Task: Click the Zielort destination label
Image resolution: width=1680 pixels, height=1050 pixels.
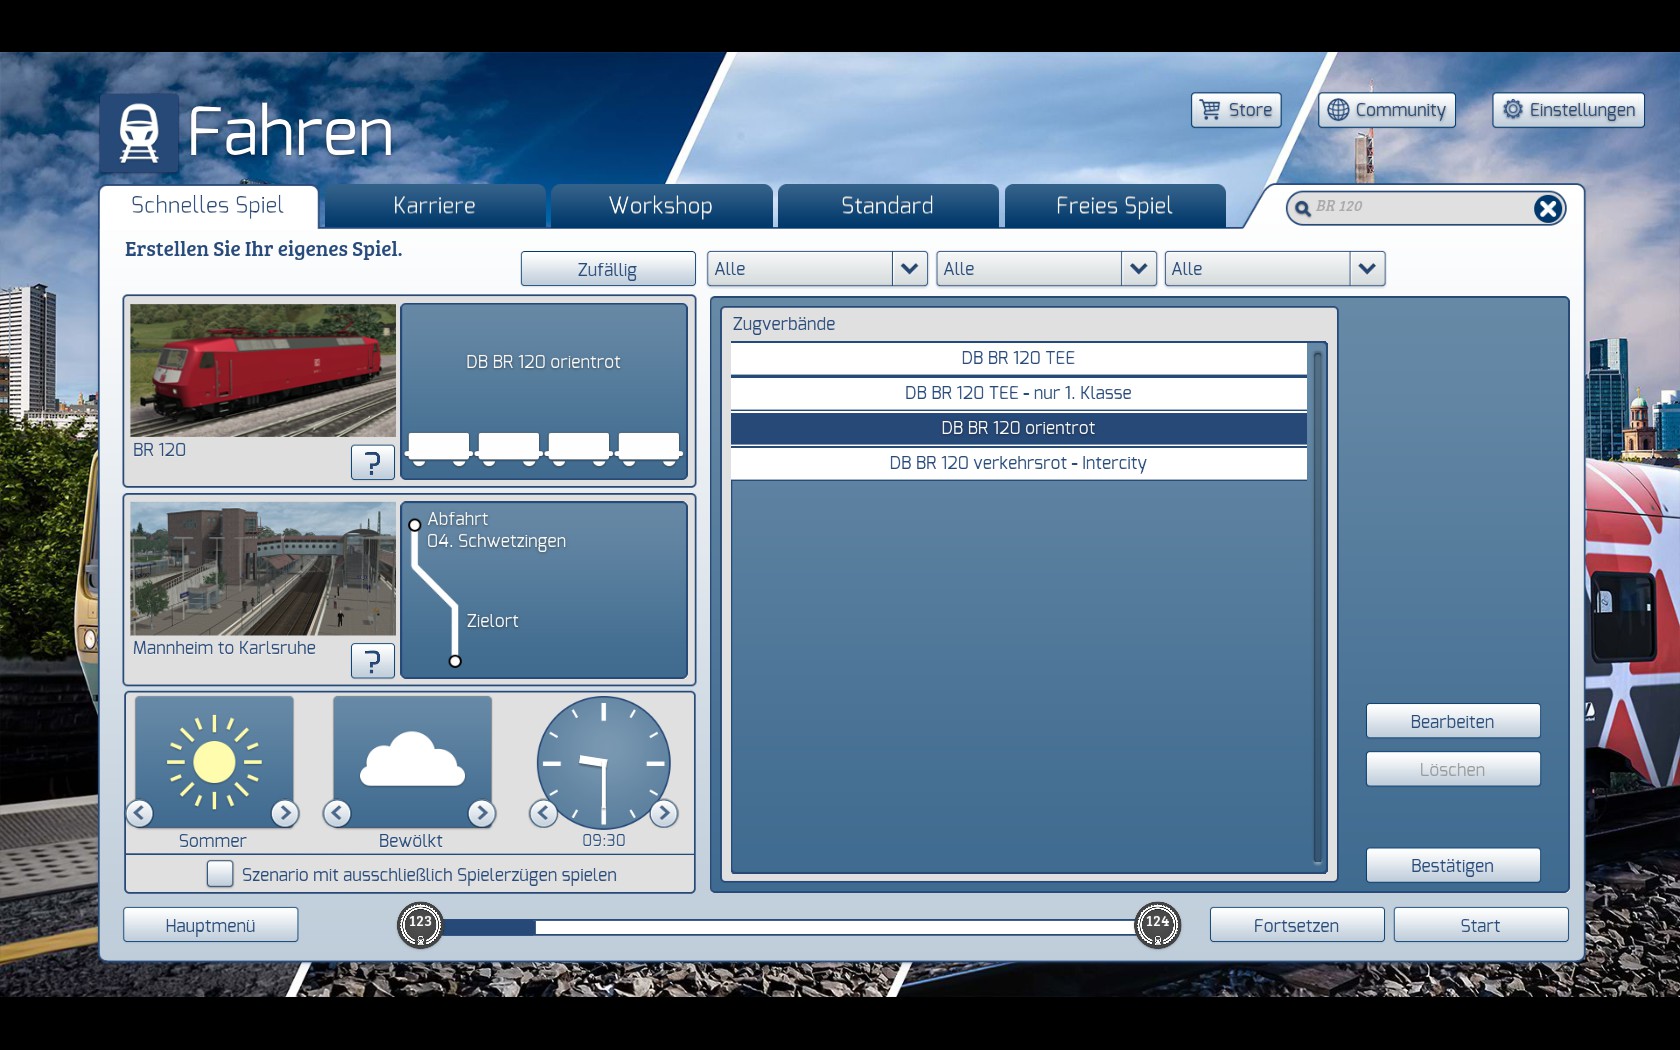Action: pos(493,621)
